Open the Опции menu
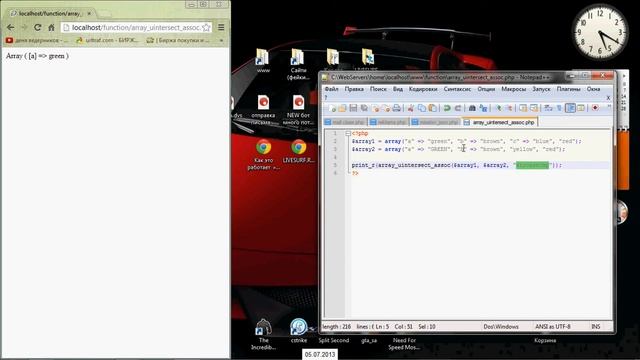The image size is (640, 360). [486, 89]
